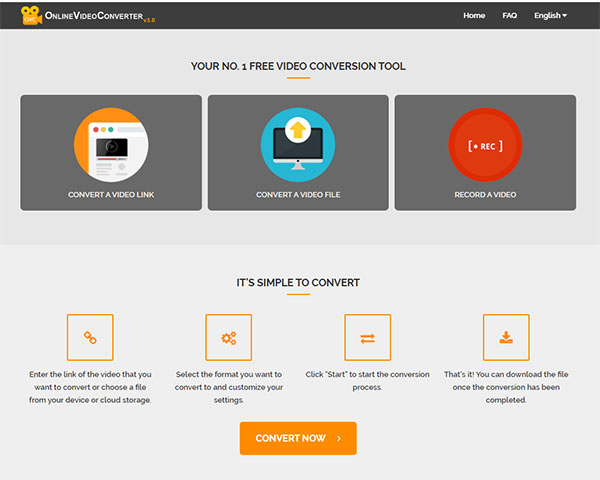Click the OVC camera logo icon
Image resolution: width=600 pixels, height=480 pixels.
(x=31, y=15)
